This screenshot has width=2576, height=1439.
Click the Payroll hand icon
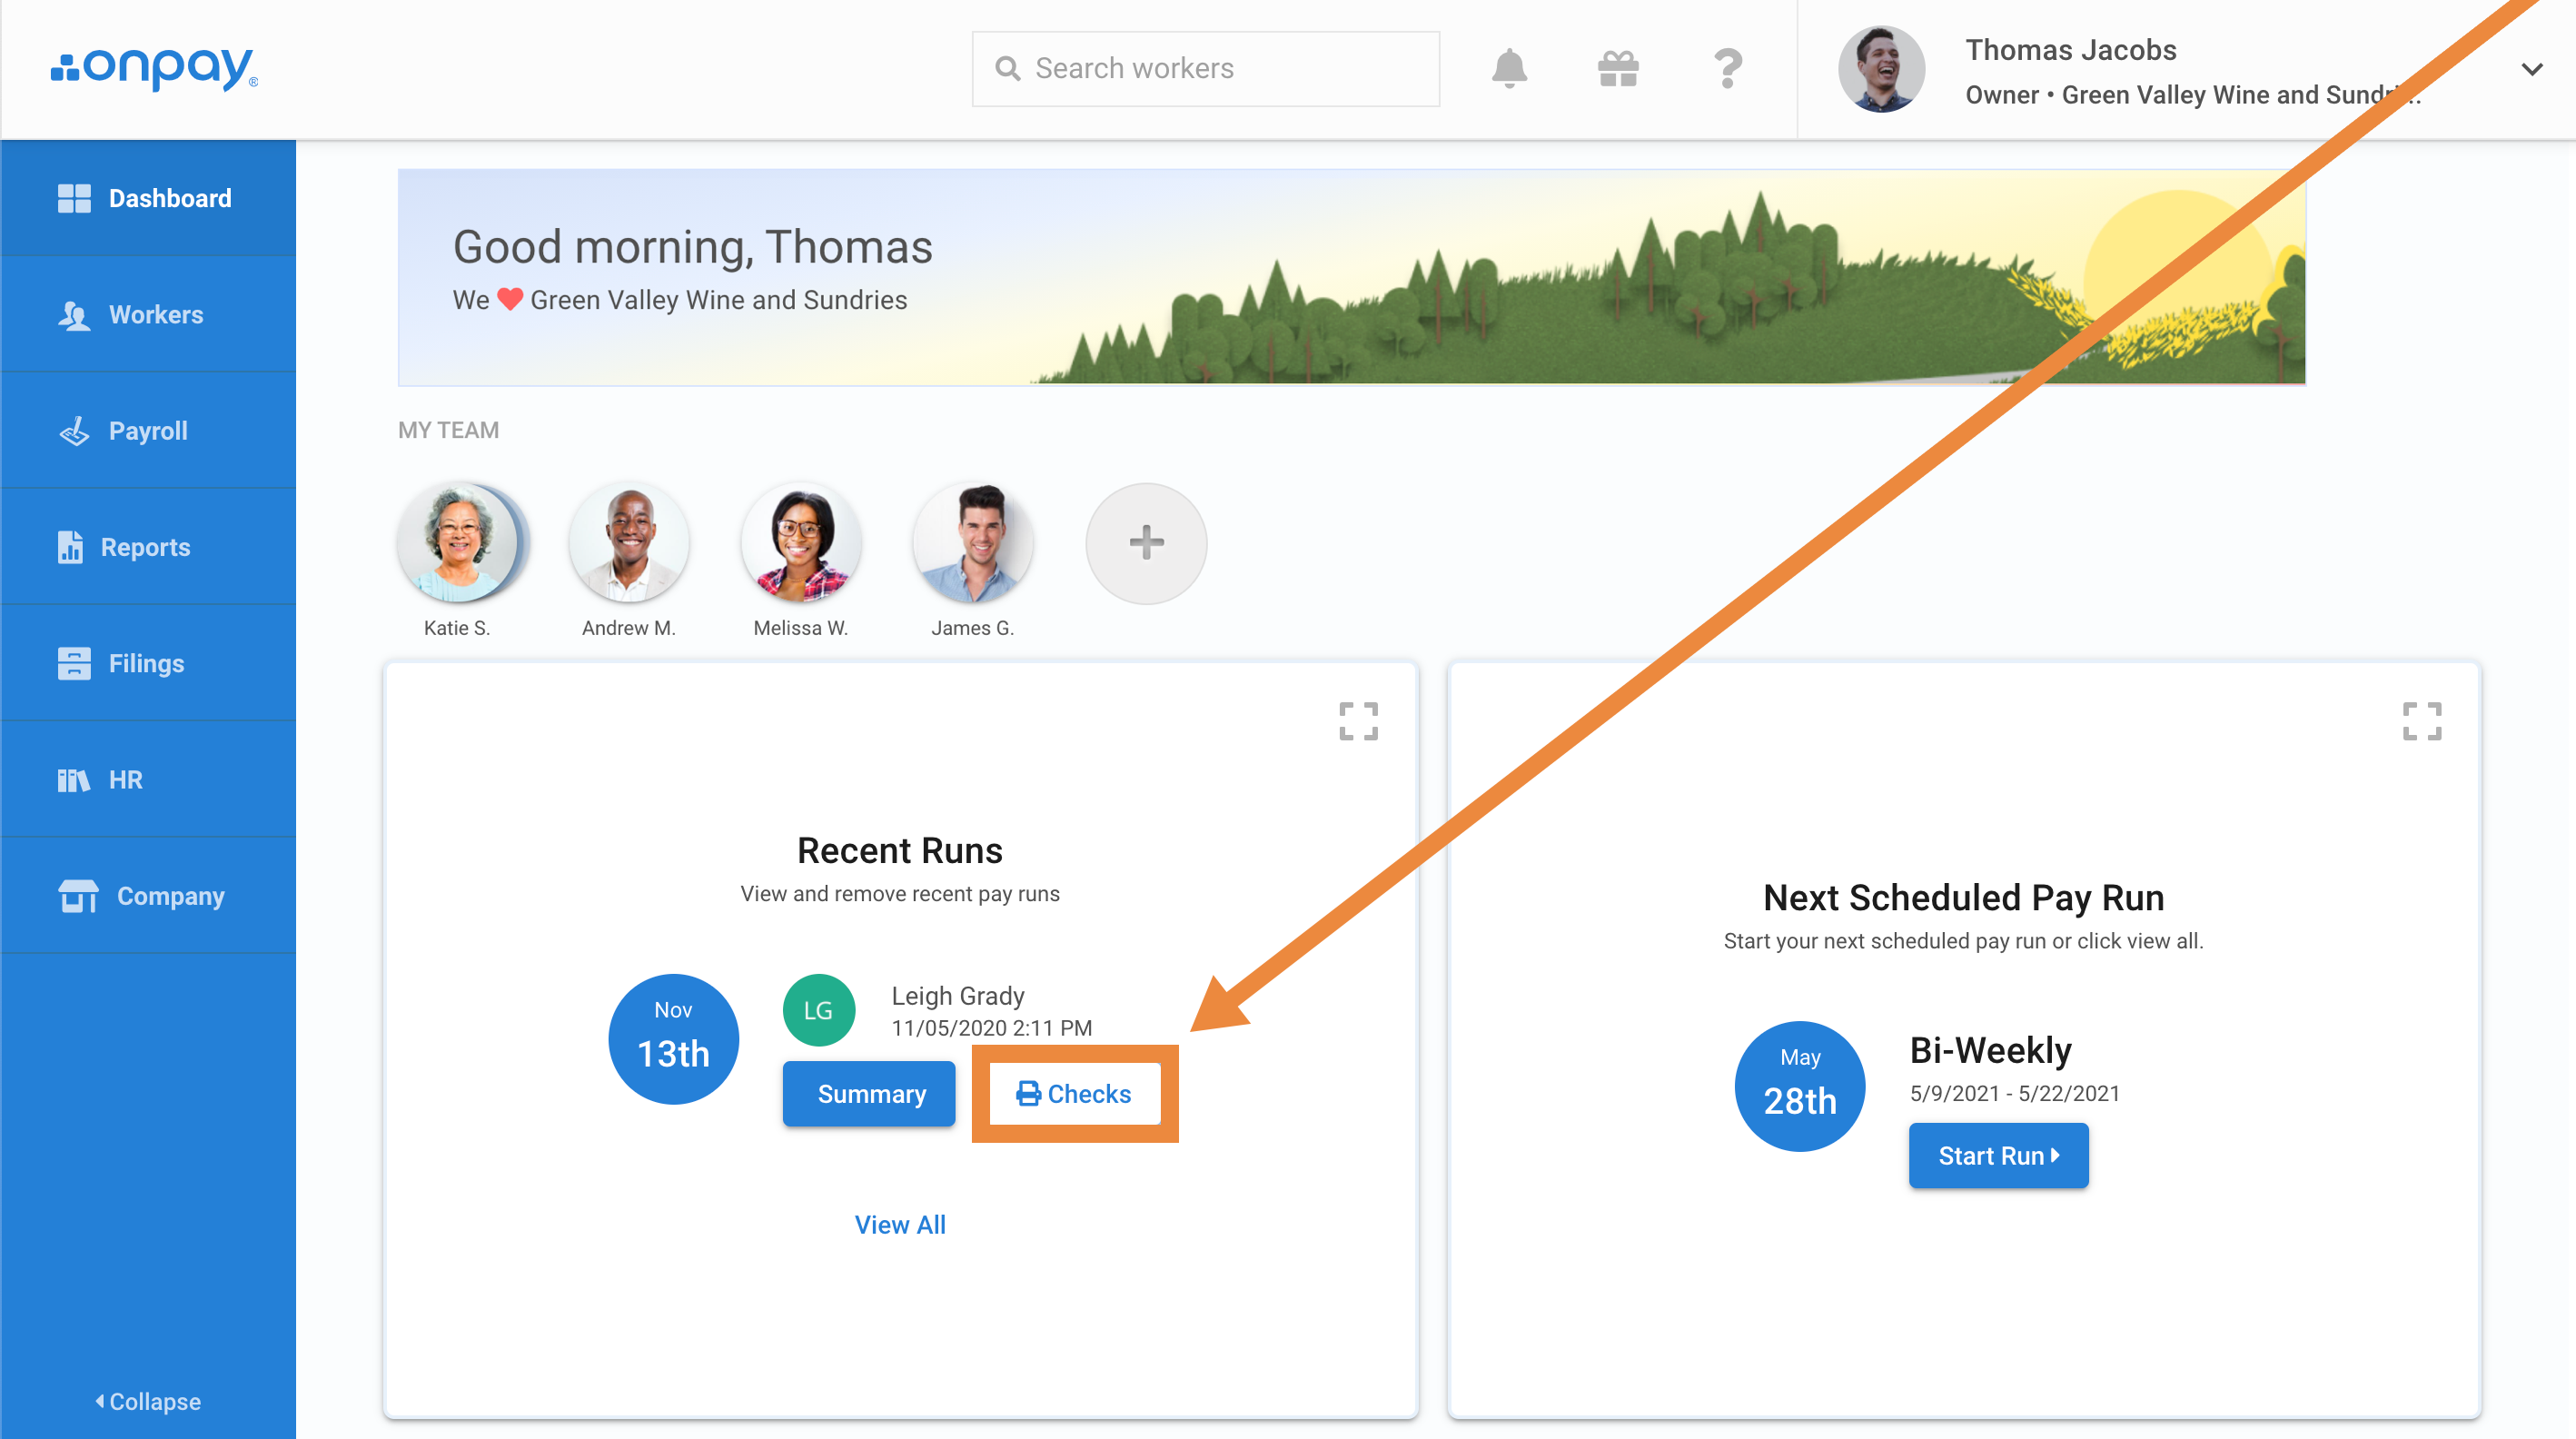(x=74, y=431)
